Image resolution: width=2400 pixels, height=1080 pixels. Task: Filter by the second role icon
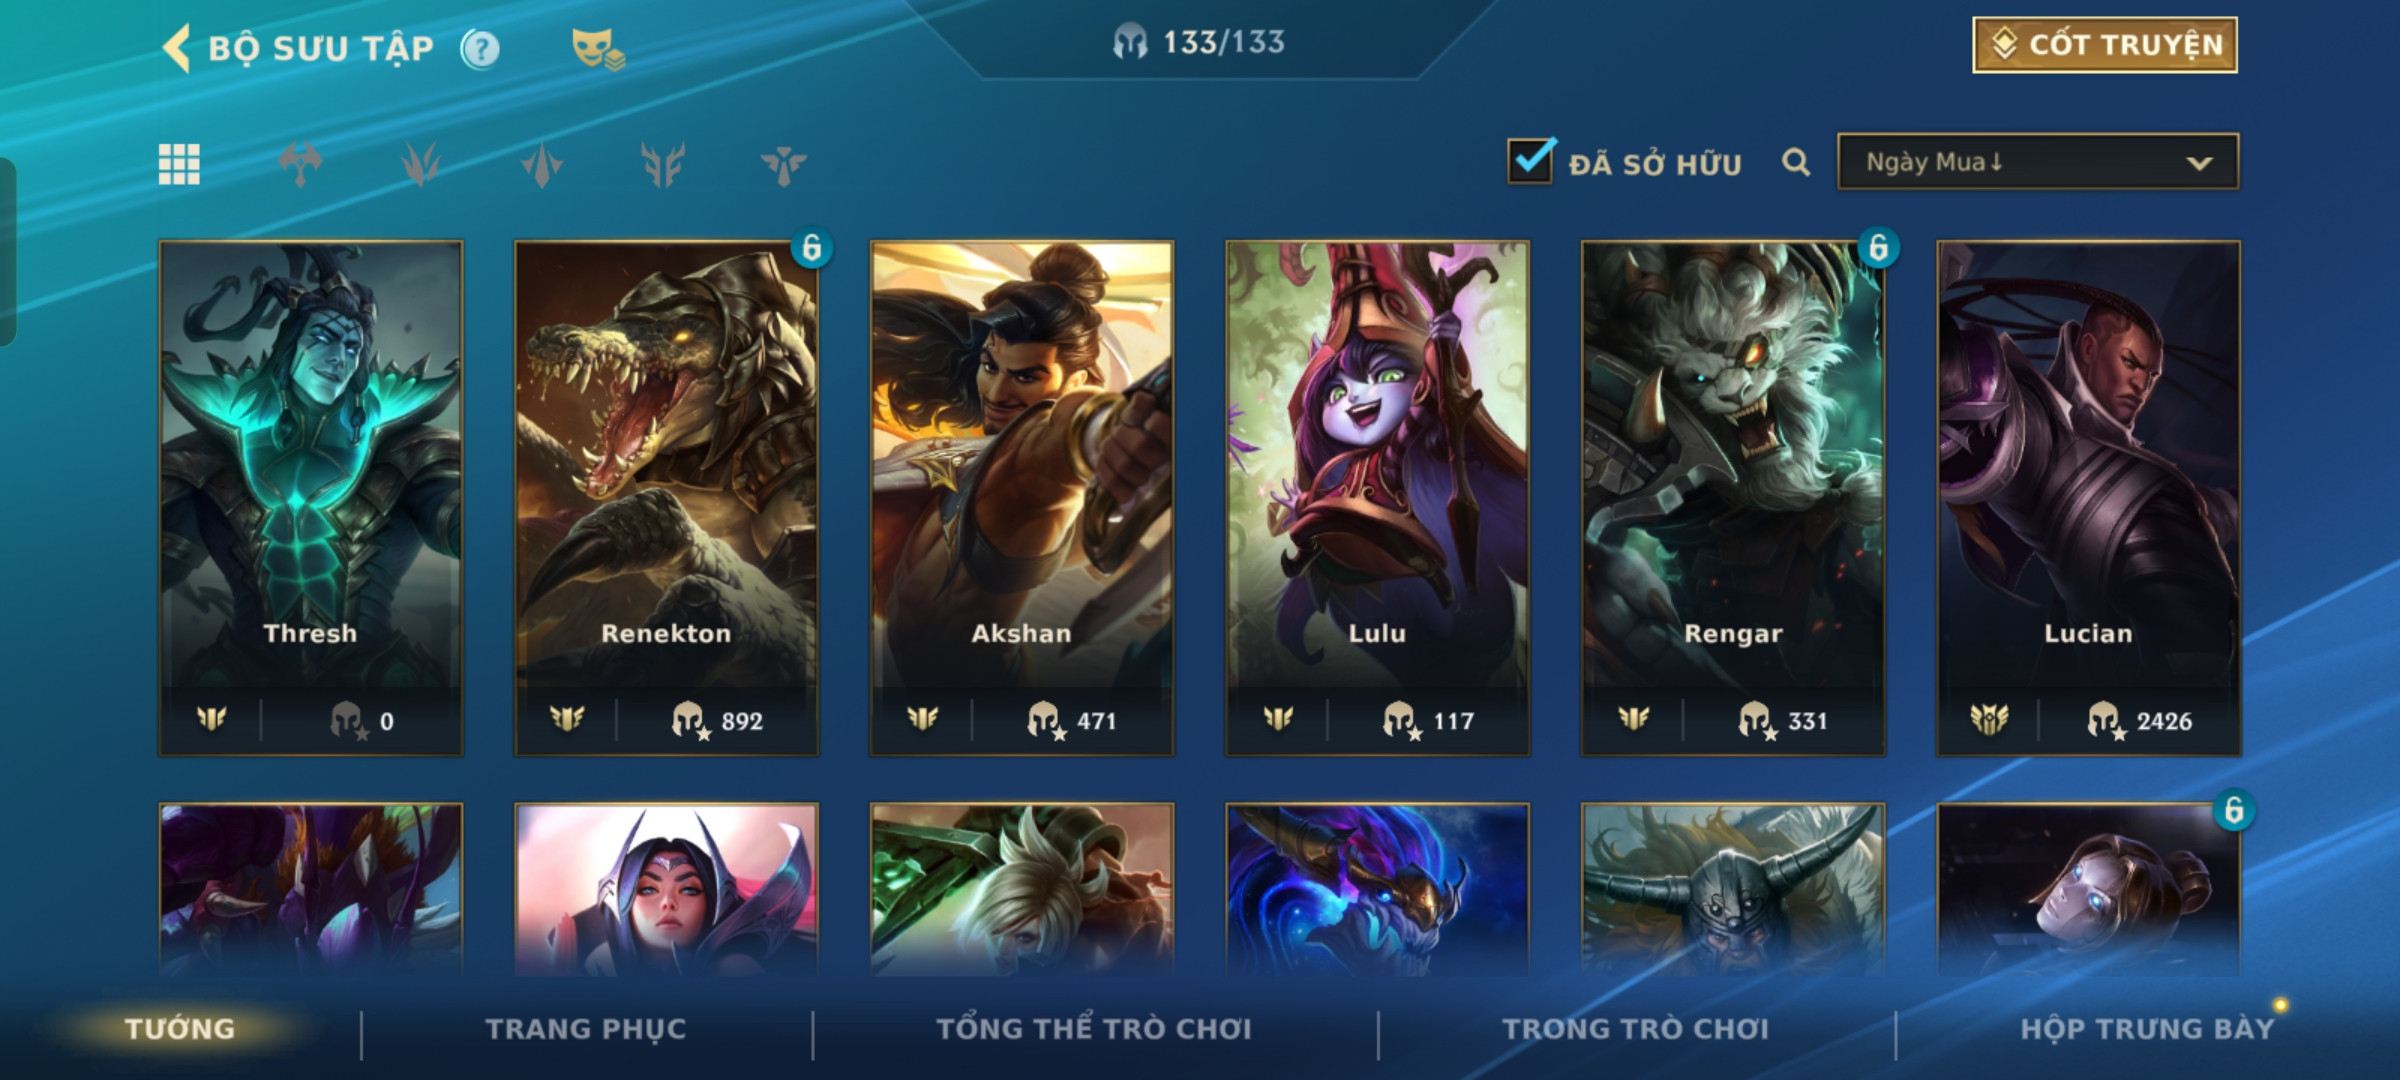point(420,165)
